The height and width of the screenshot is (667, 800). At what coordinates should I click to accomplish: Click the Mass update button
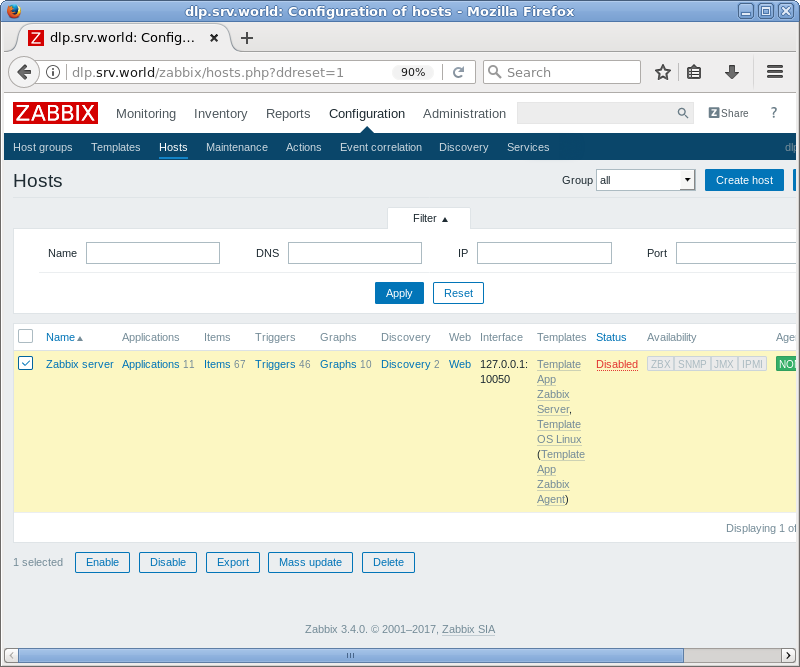click(x=310, y=562)
